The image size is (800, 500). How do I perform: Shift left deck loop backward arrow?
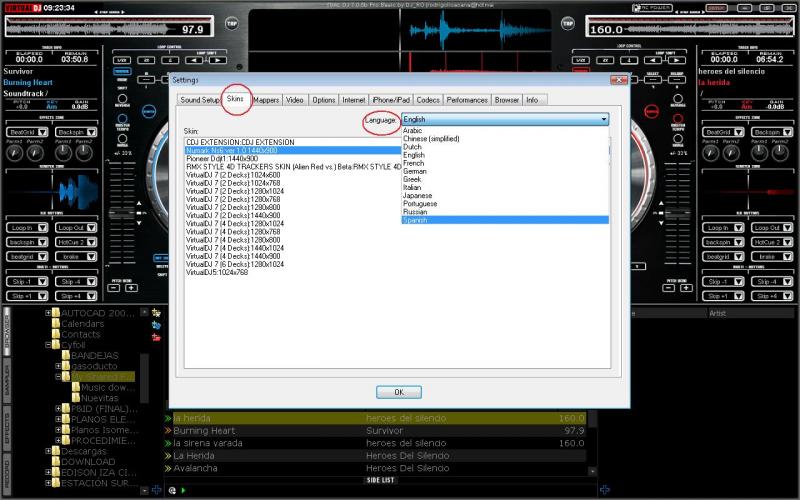(193, 60)
